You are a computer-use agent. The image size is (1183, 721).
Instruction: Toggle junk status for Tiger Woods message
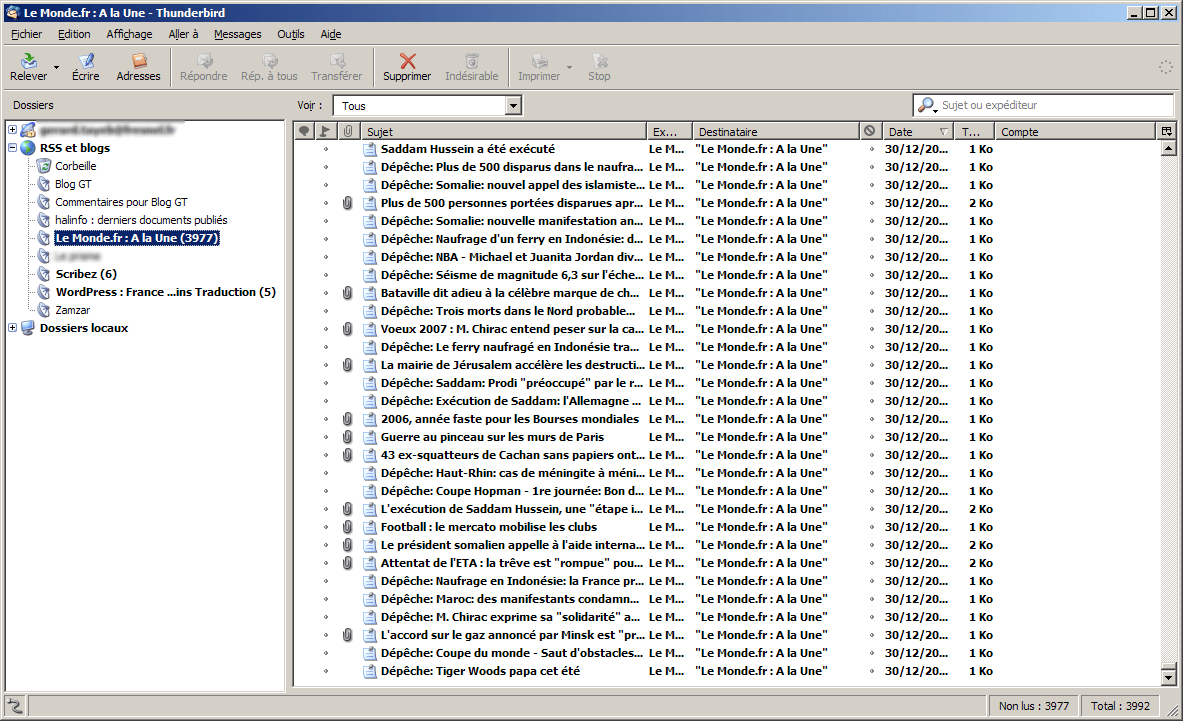871,671
